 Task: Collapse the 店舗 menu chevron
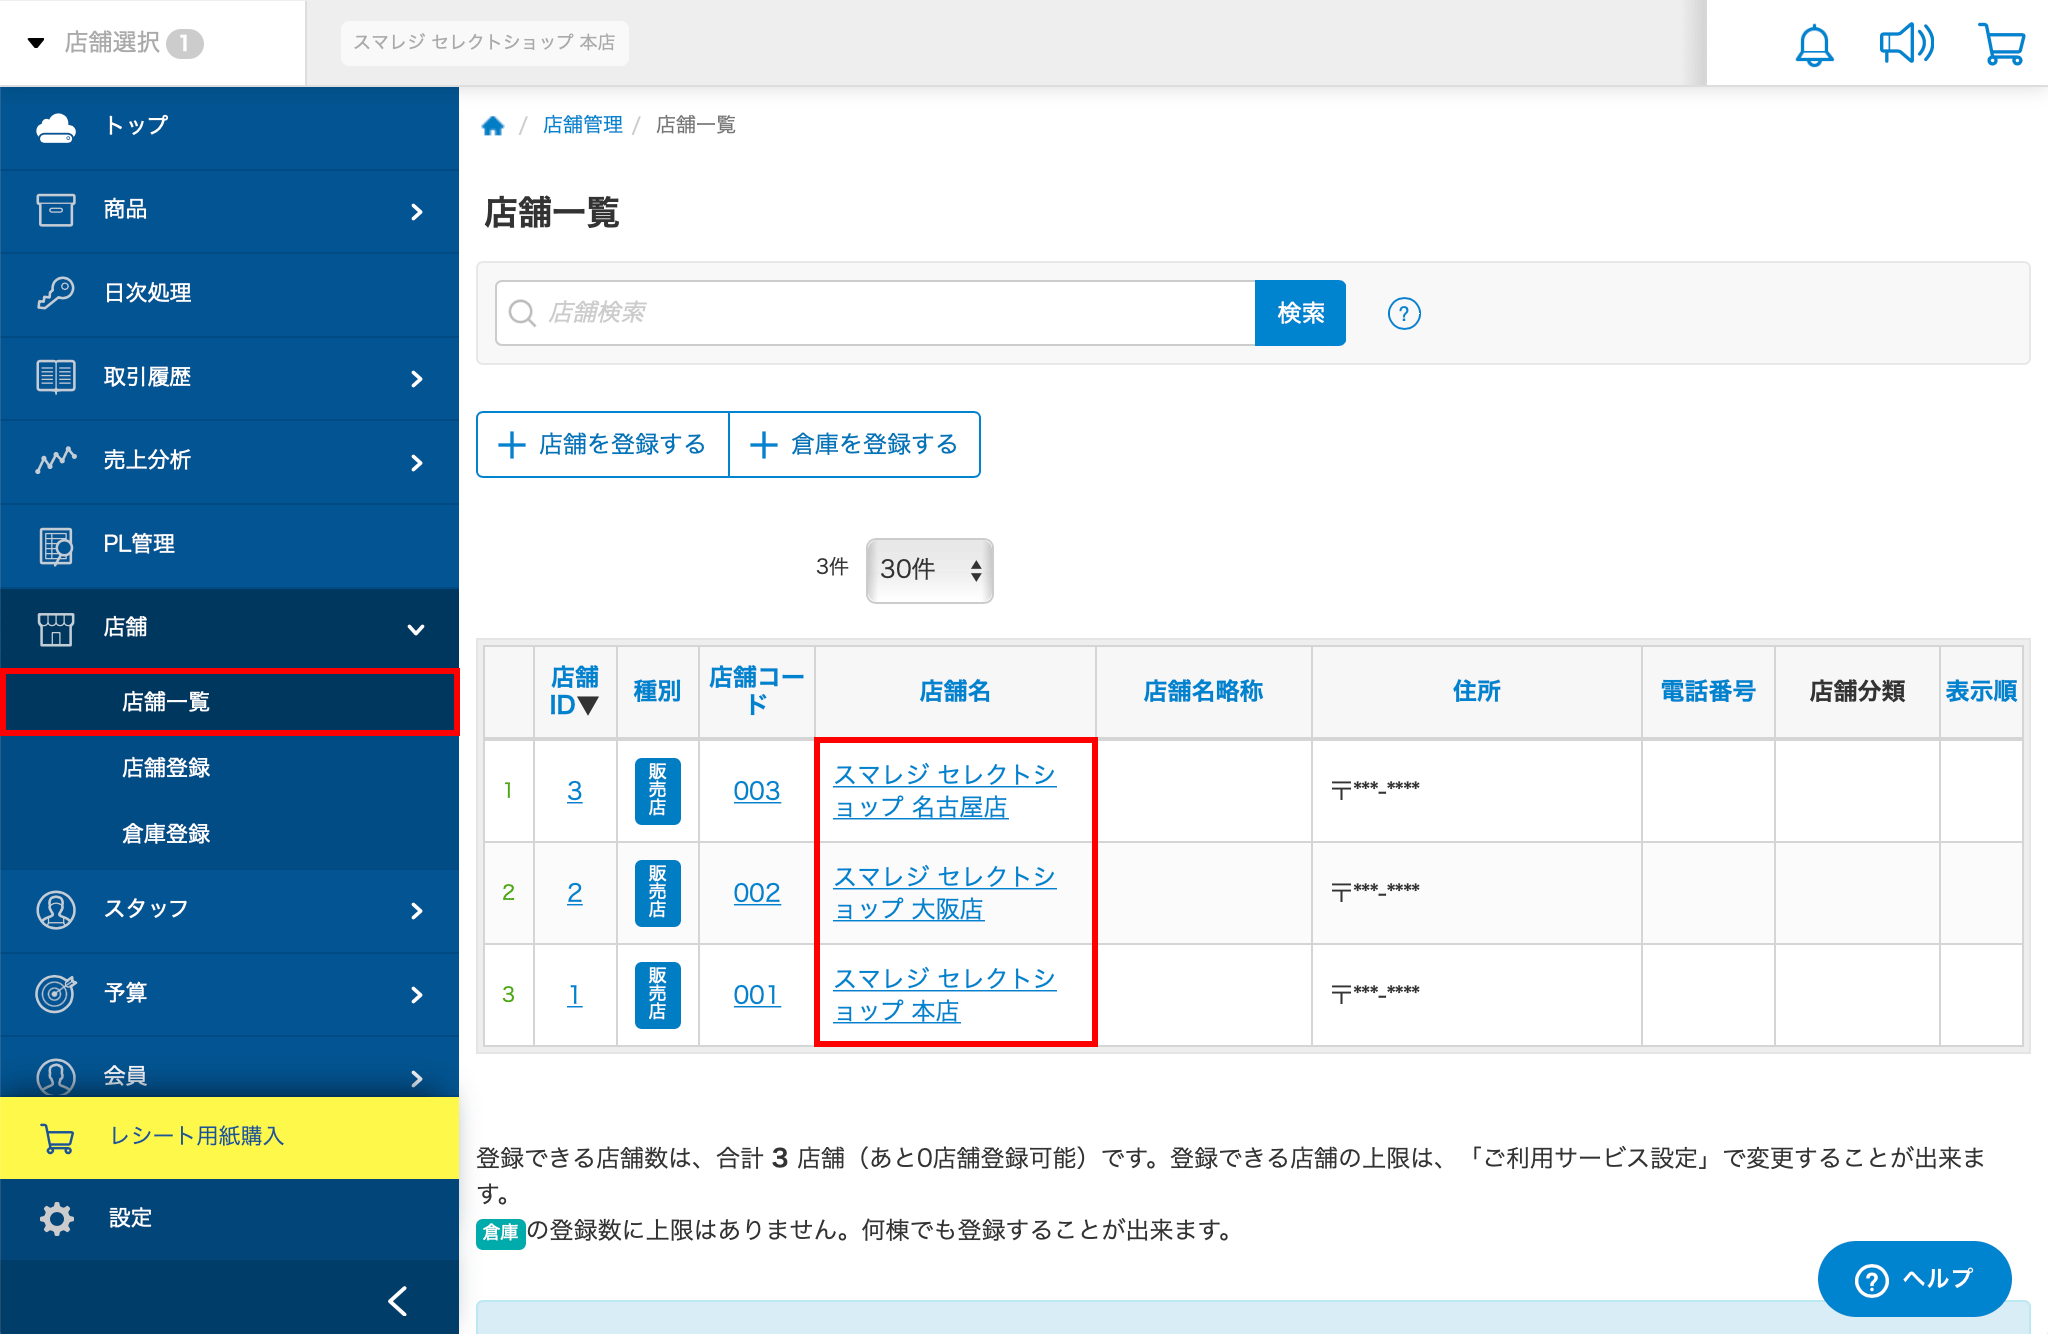416,629
